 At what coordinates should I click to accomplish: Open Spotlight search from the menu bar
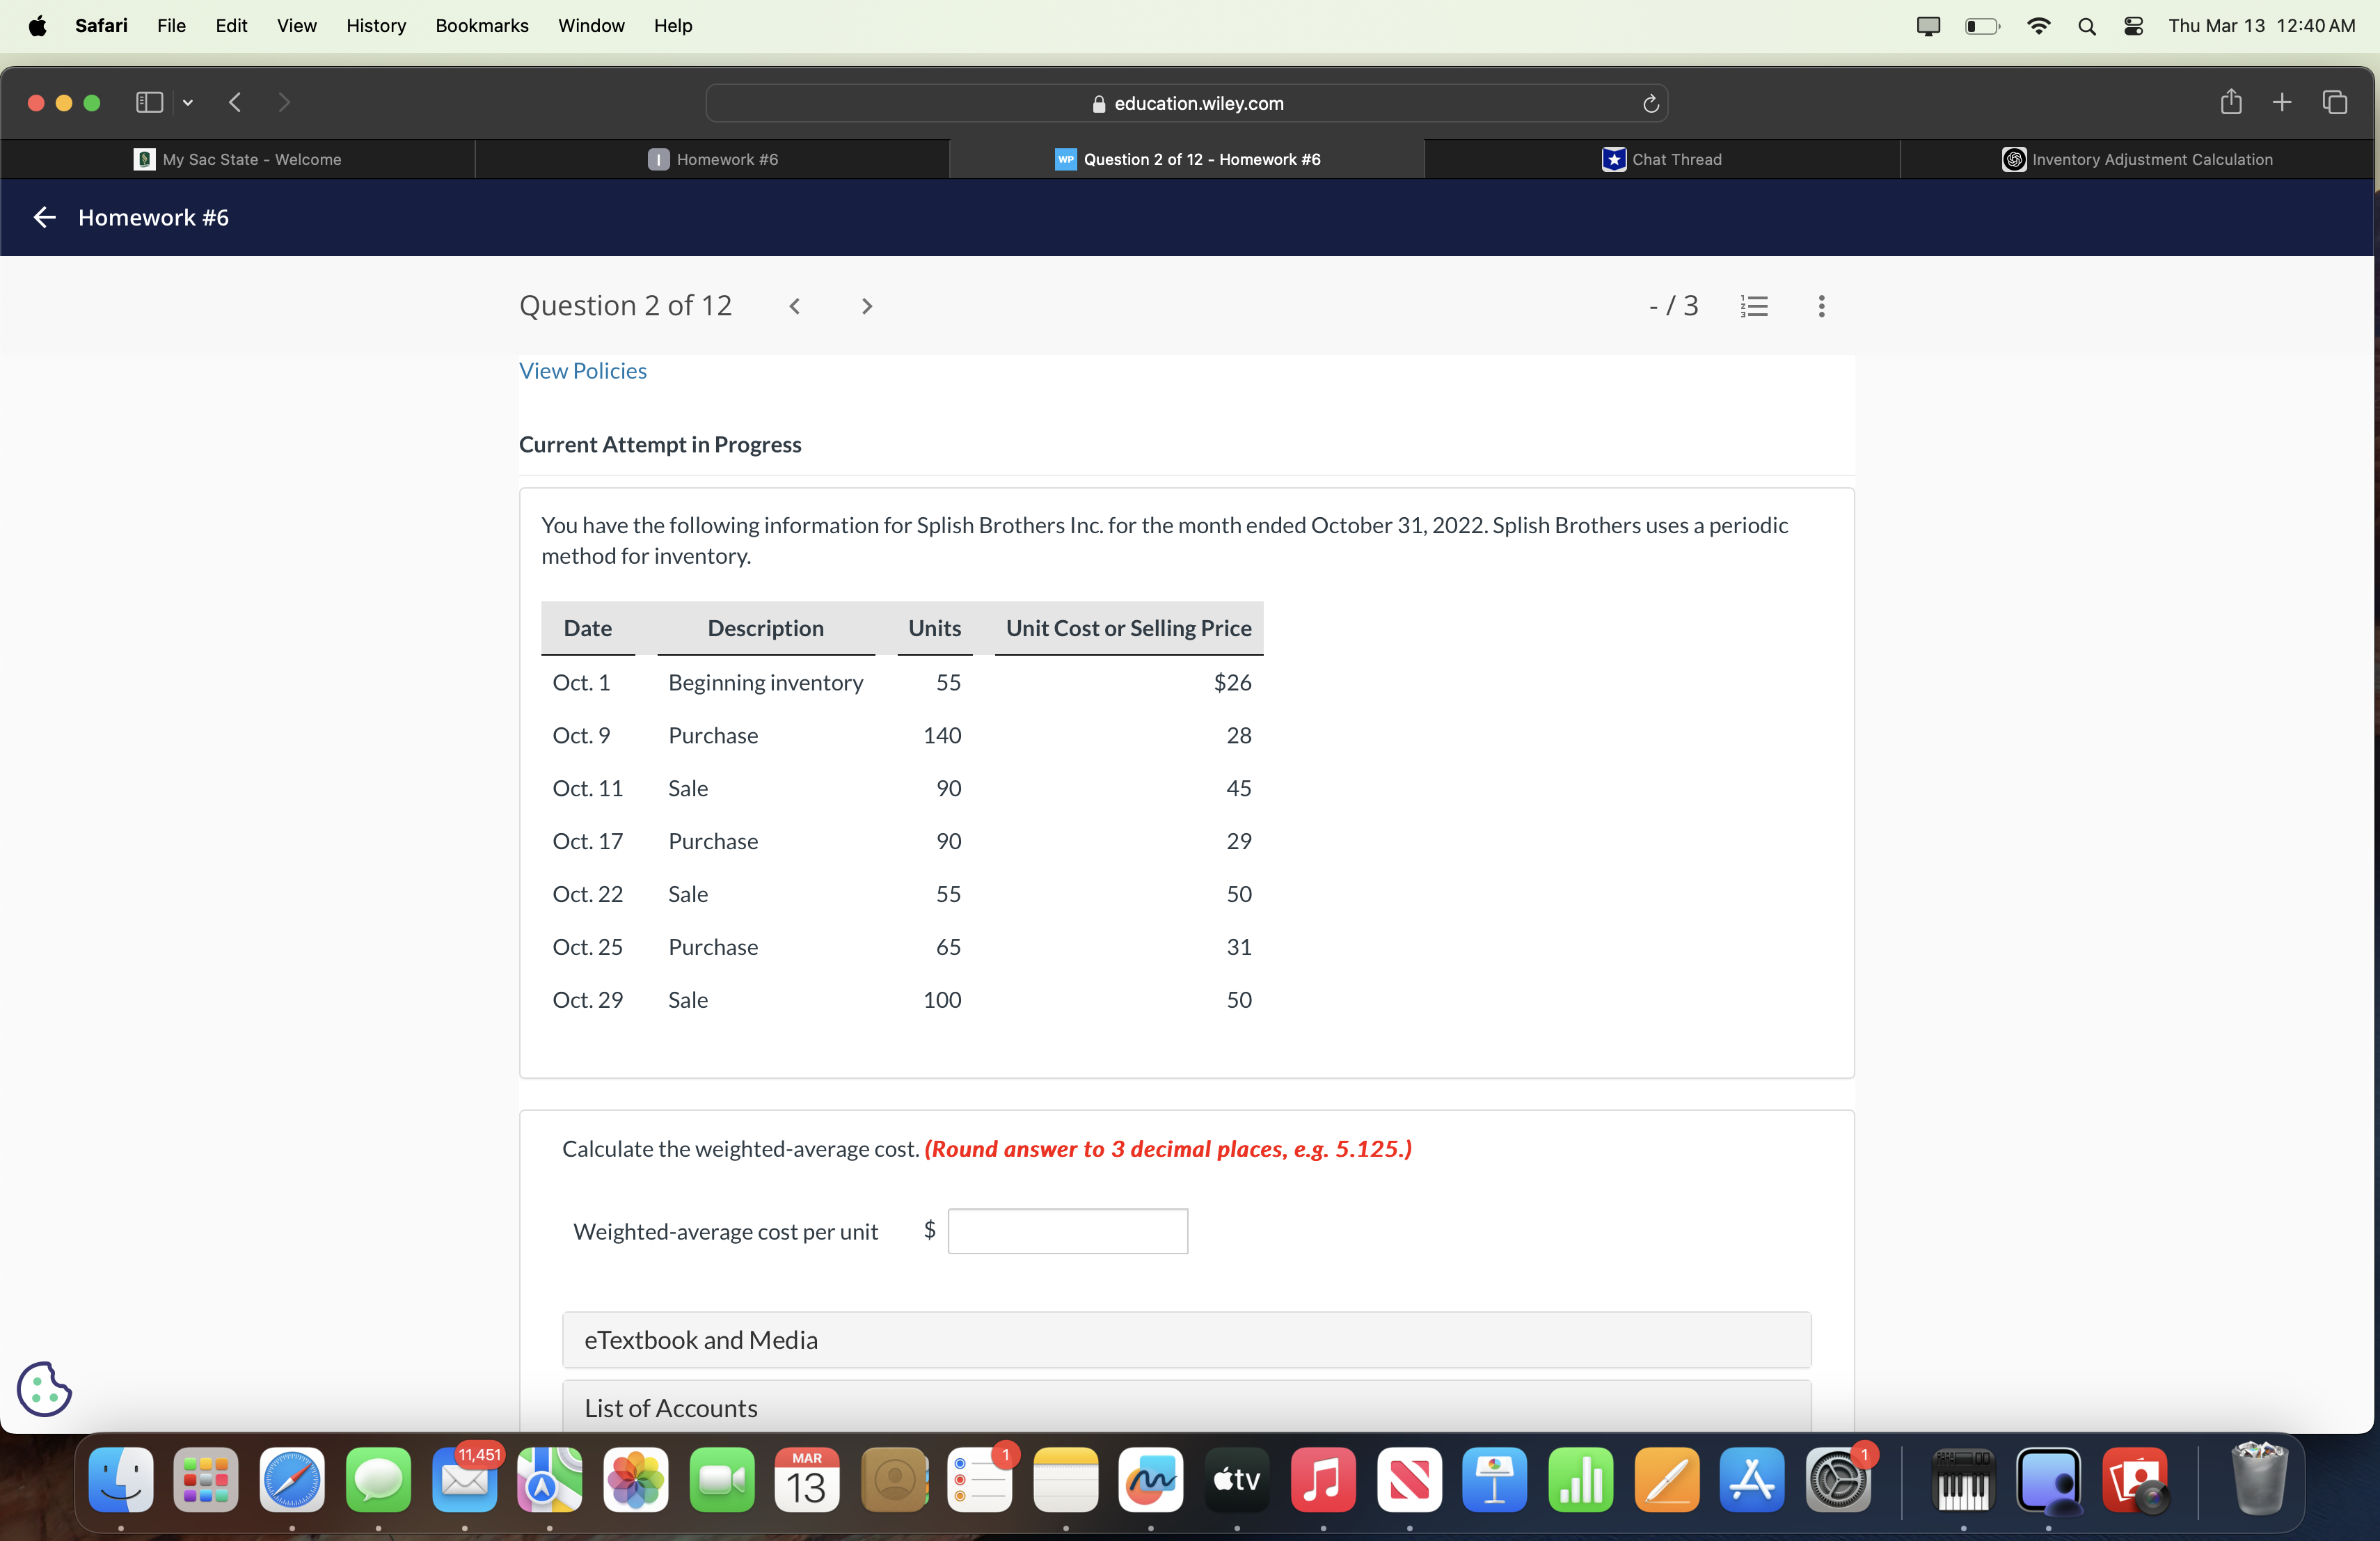coord(2086,26)
